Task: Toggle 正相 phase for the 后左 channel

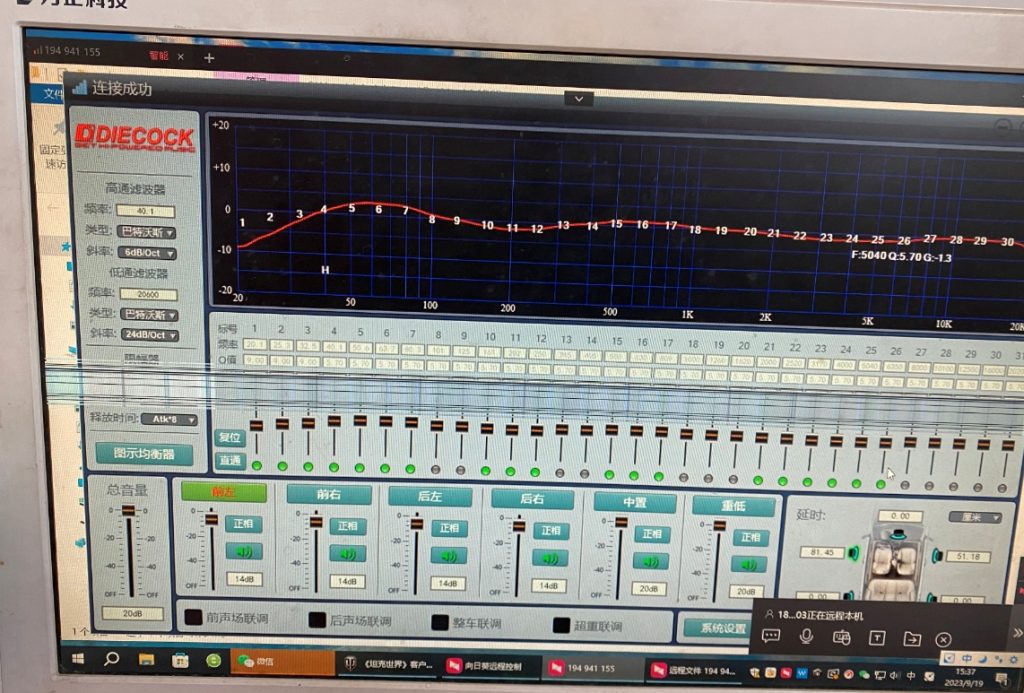Action: (449, 528)
